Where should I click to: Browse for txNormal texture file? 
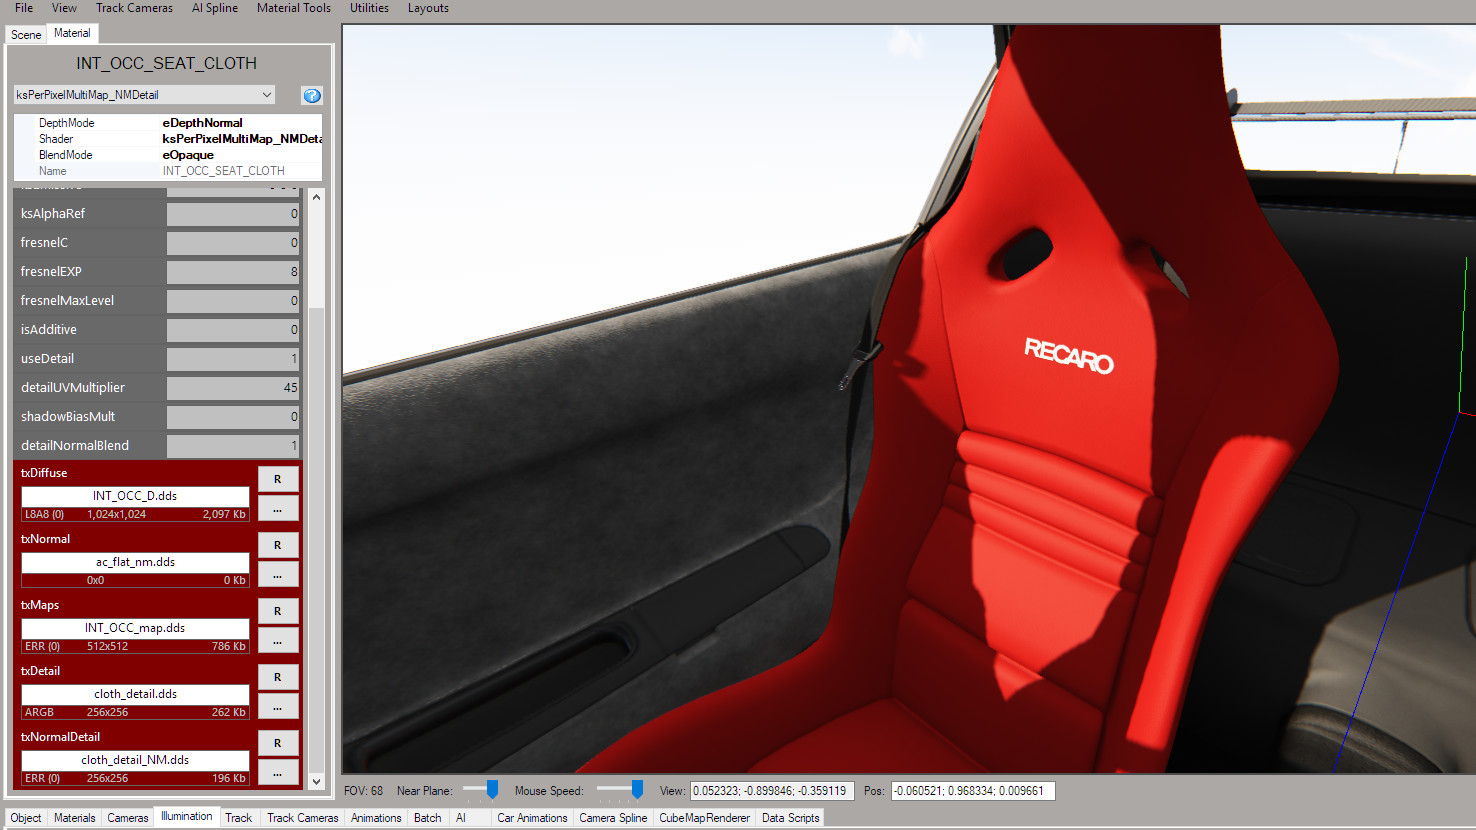pos(278,575)
